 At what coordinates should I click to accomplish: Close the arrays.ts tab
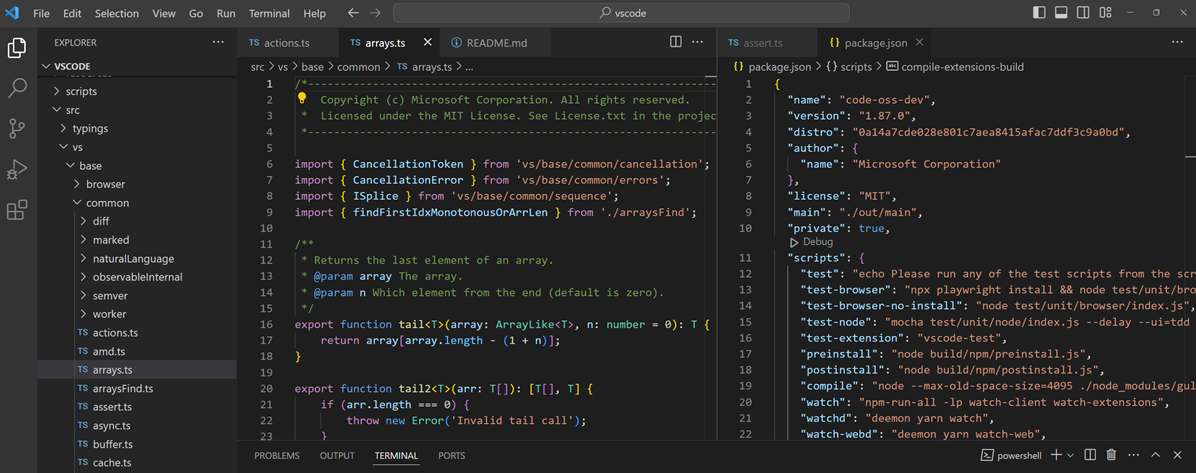[x=428, y=42]
